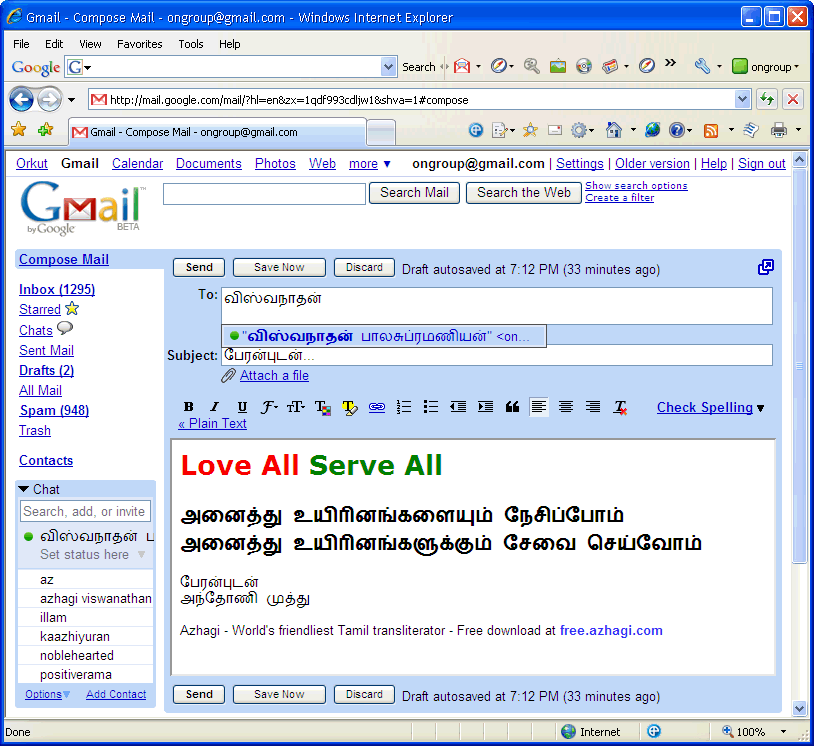
Task: Insert a hyperlink using the link icon
Action: coord(377,407)
